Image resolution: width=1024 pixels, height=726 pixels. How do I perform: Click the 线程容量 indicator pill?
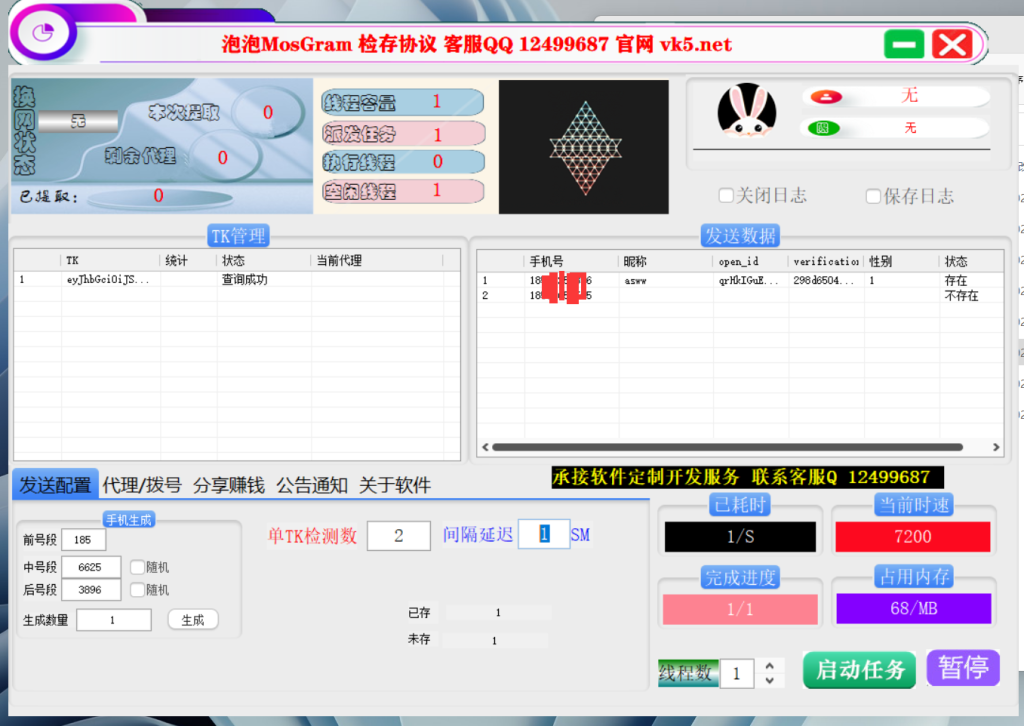click(x=403, y=103)
